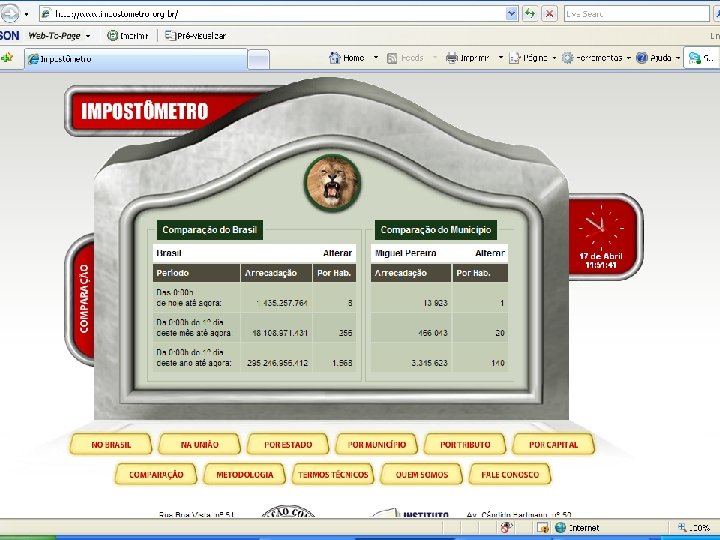Viewport: 720px width, 540px height.
Task: Click the POR MUNICÍPIO button
Action: 377,444
